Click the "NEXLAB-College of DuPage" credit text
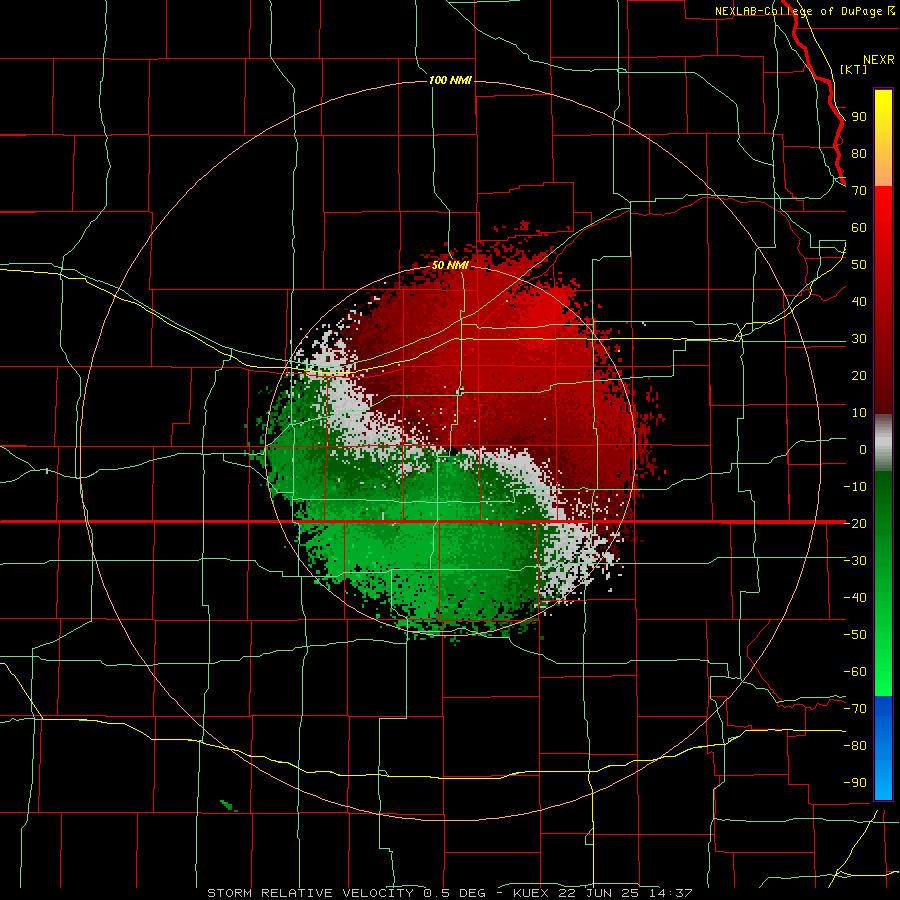Viewport: 900px width, 900px height. (799, 11)
